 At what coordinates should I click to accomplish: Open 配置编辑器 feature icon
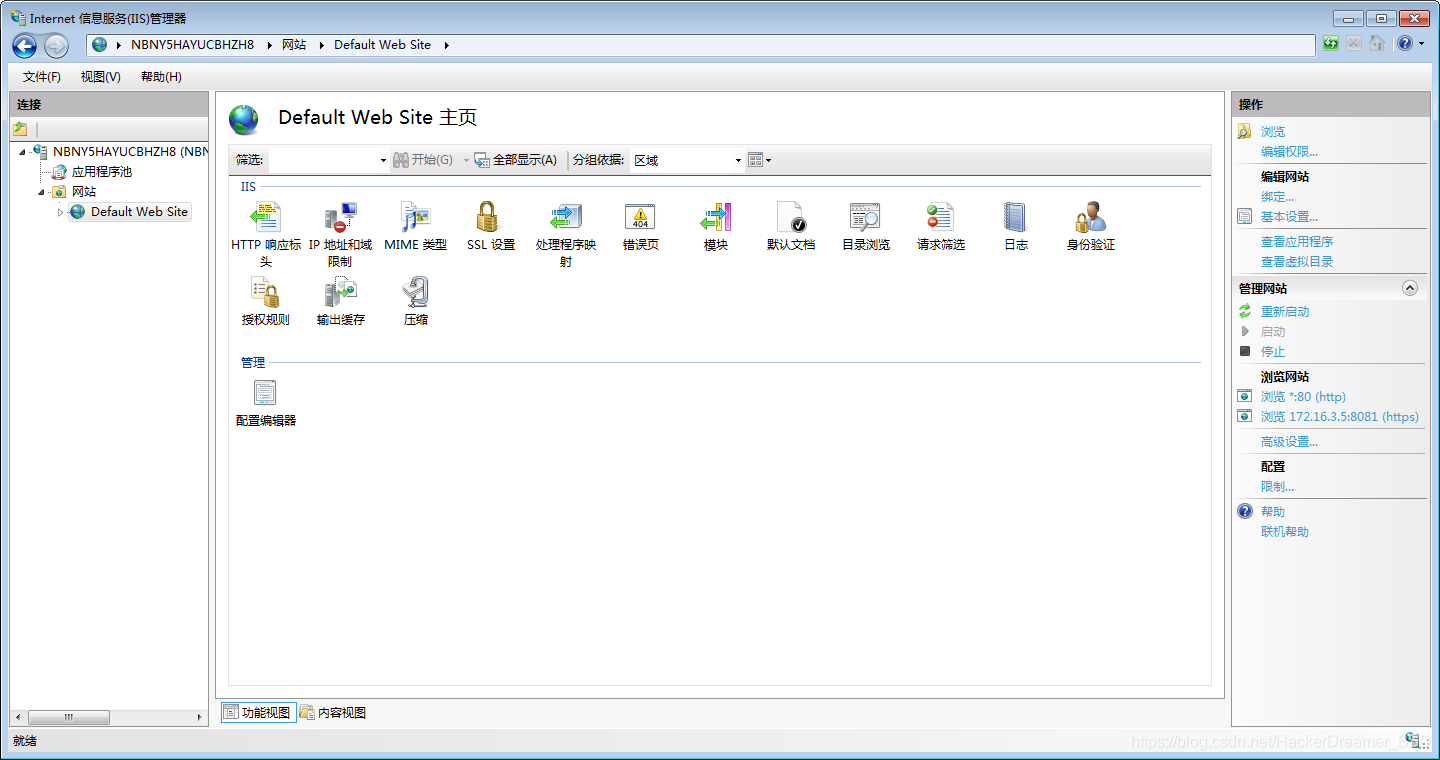265,393
